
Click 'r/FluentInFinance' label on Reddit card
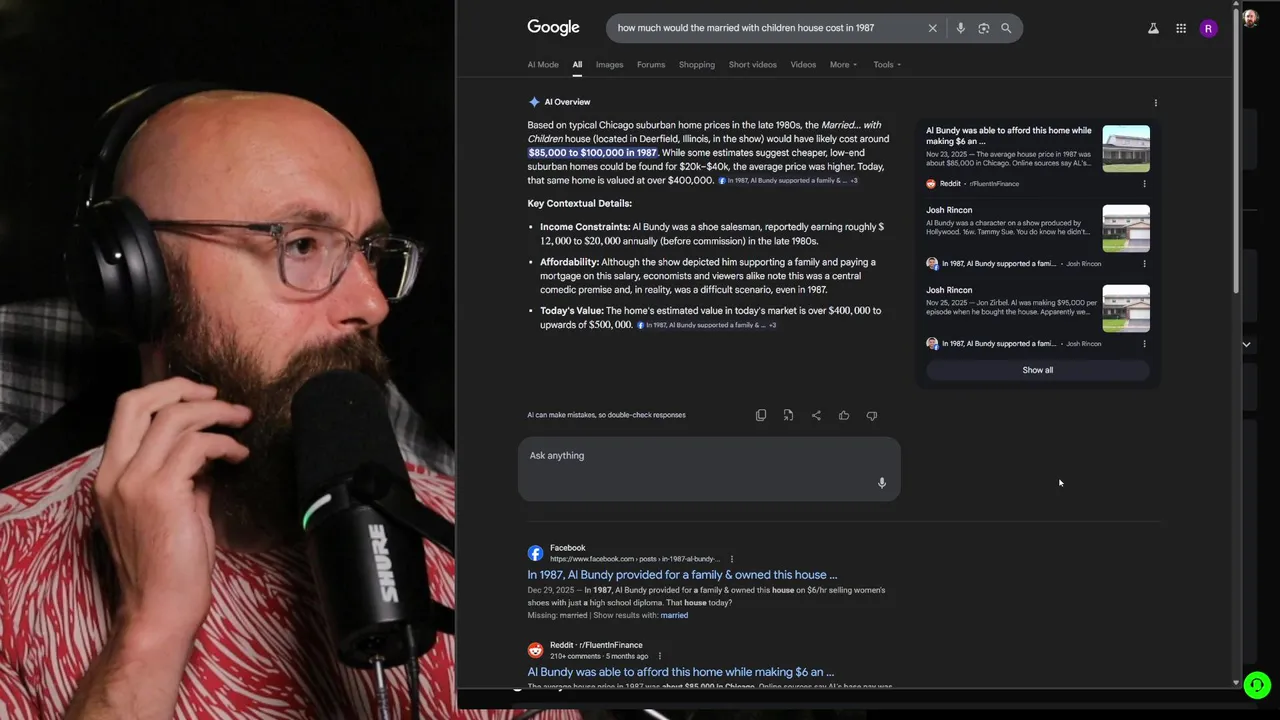pyautogui.click(x=993, y=184)
